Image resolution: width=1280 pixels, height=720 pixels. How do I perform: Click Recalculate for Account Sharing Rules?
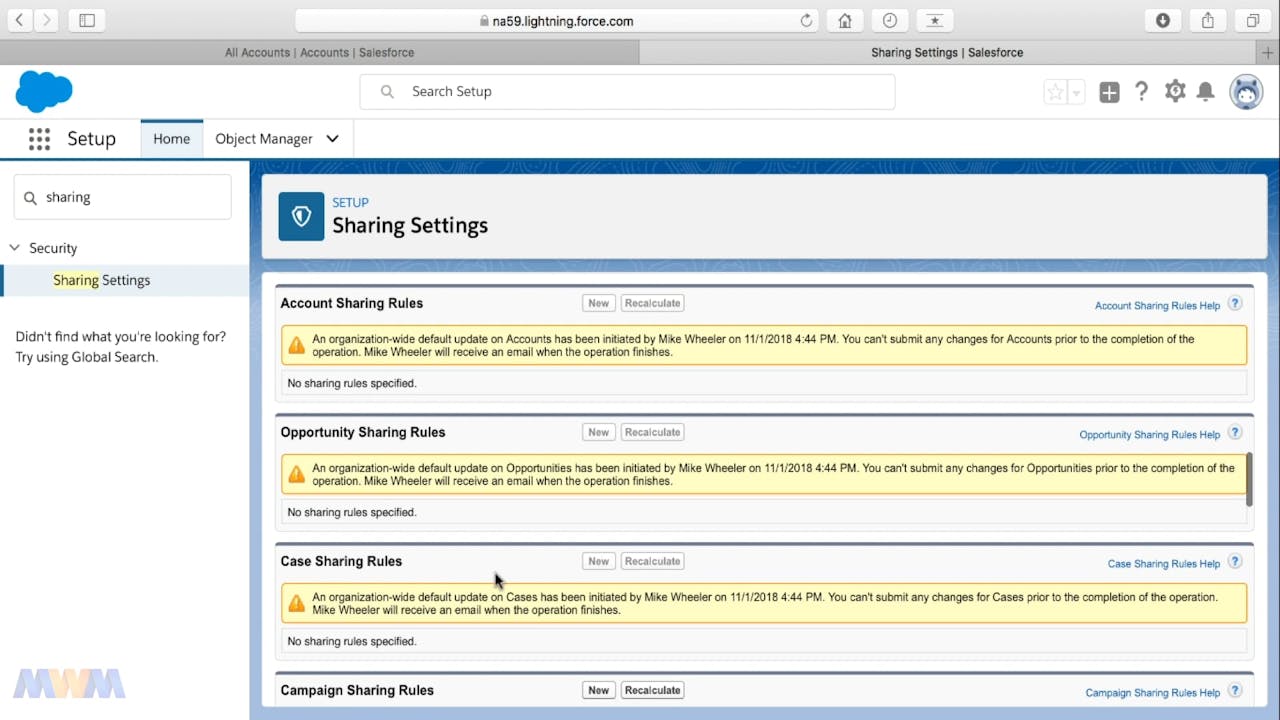pos(652,303)
